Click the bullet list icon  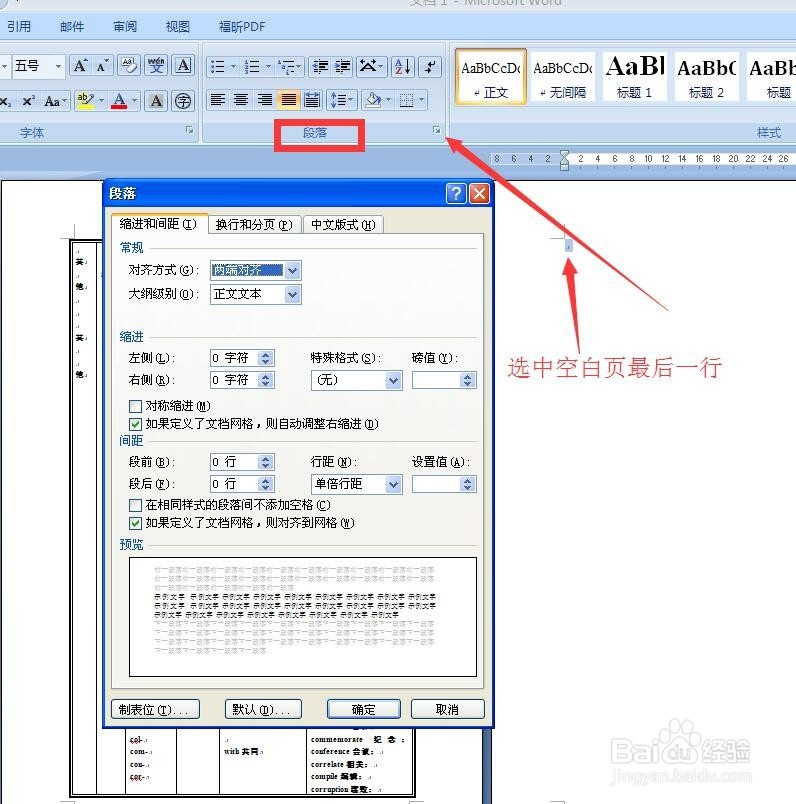218,67
